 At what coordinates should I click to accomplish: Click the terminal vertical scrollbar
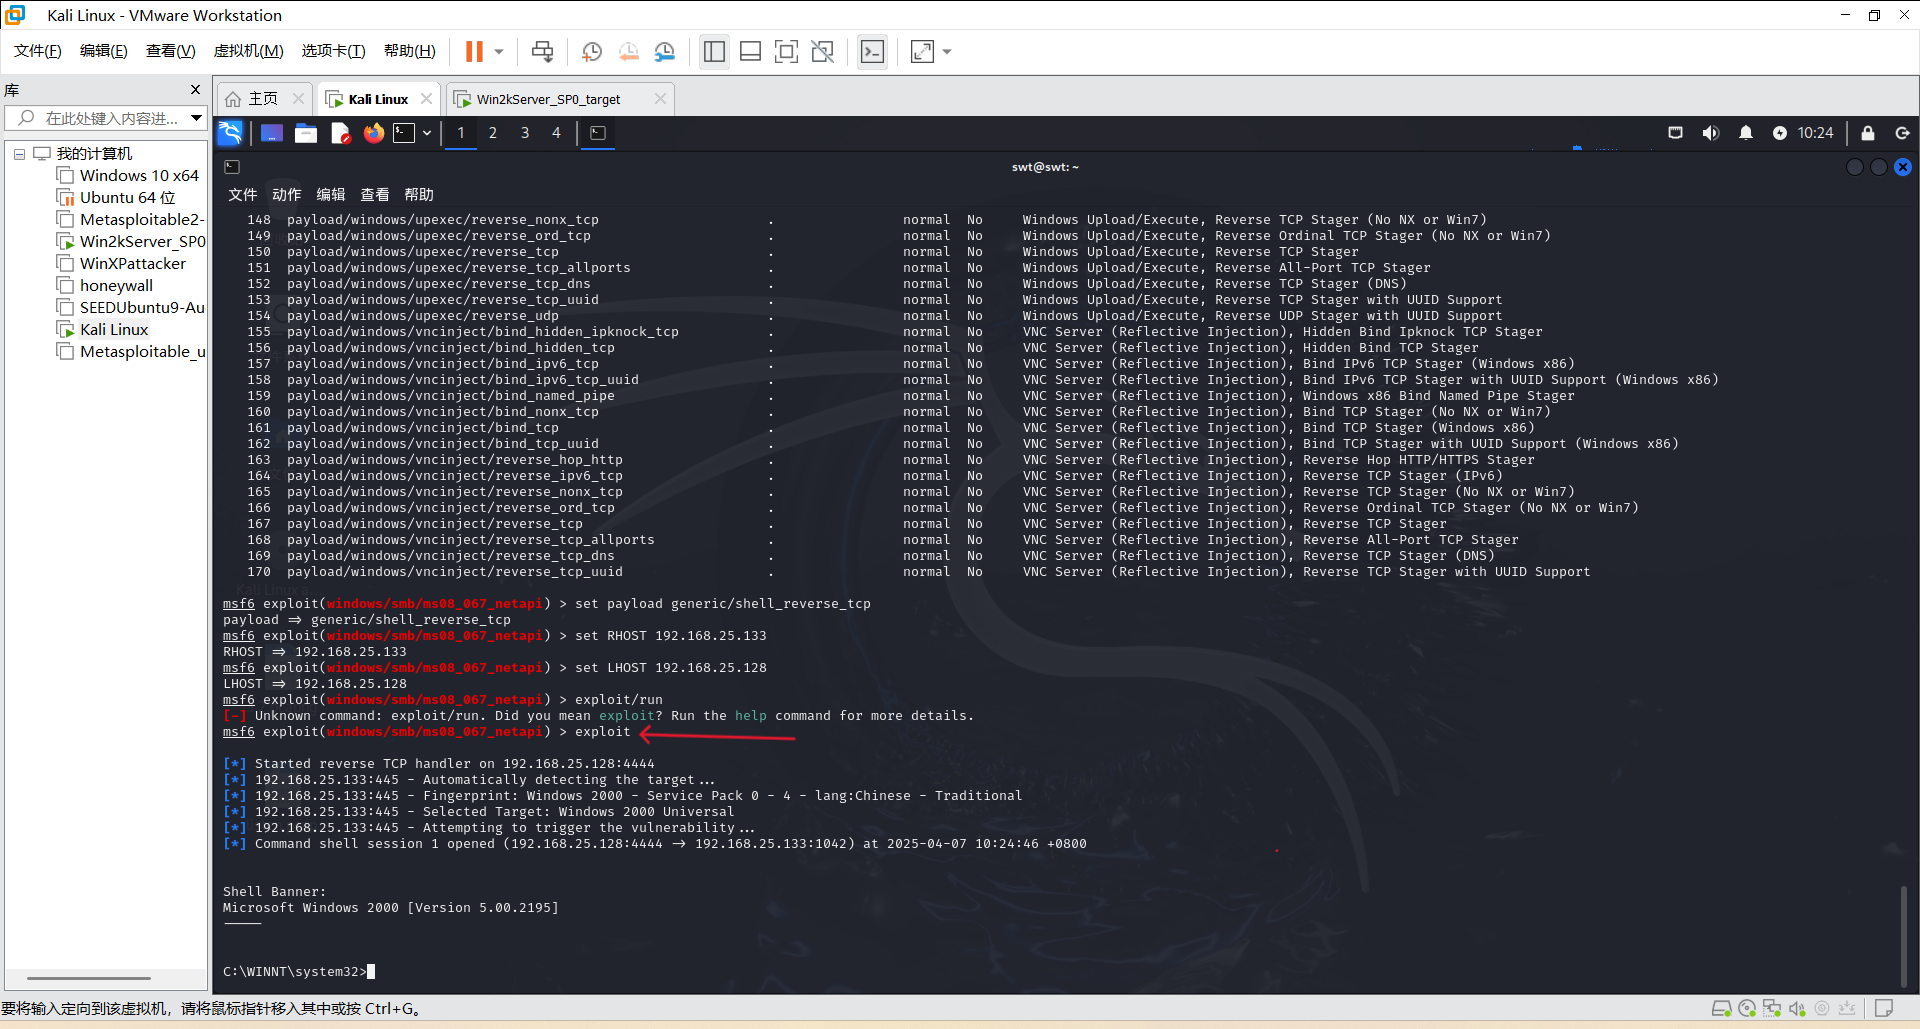pyautogui.click(x=1904, y=936)
